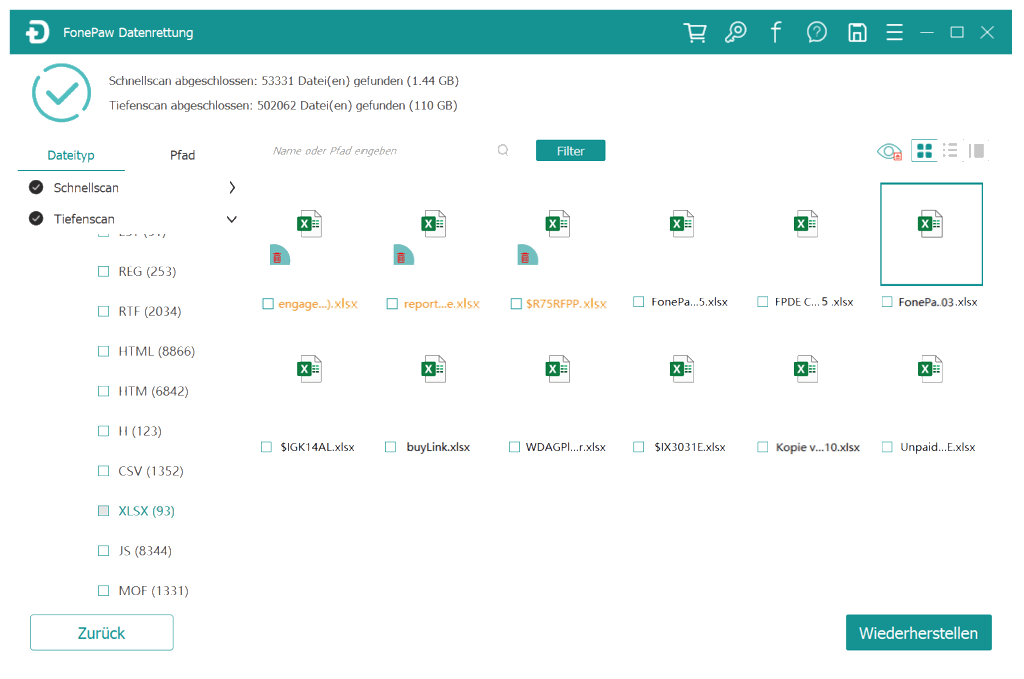The height and width of the screenshot is (679, 1024).
Task: Check the JS (8344) file type
Action: [103, 550]
